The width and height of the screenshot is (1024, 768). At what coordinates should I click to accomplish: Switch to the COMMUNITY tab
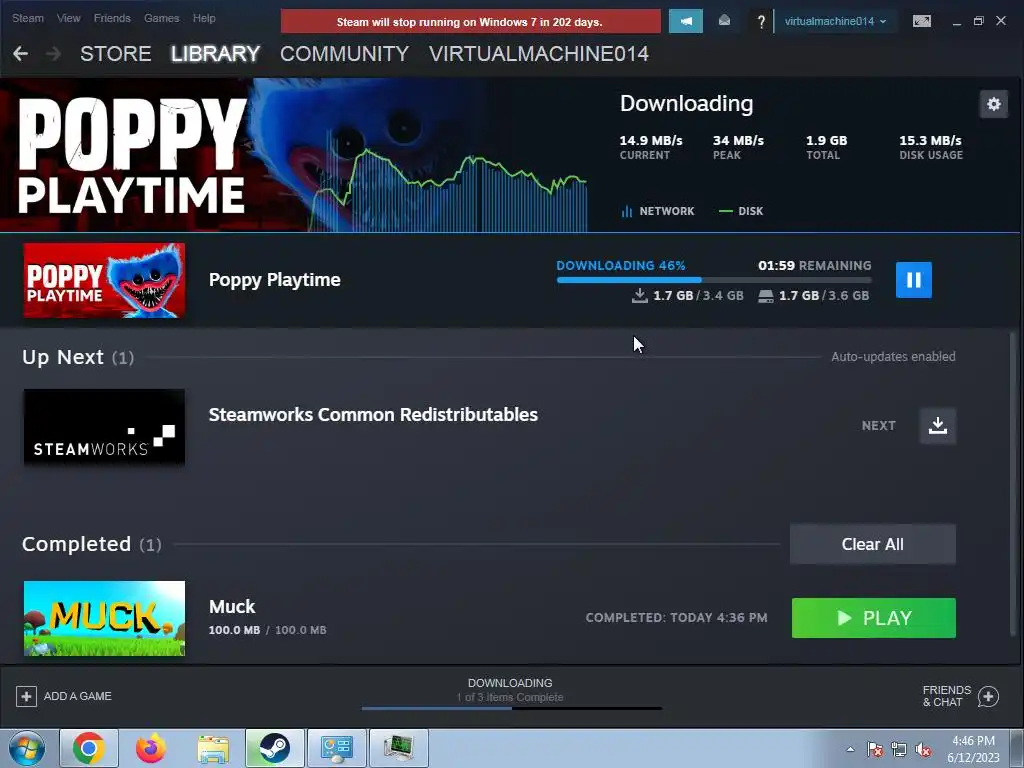(344, 54)
